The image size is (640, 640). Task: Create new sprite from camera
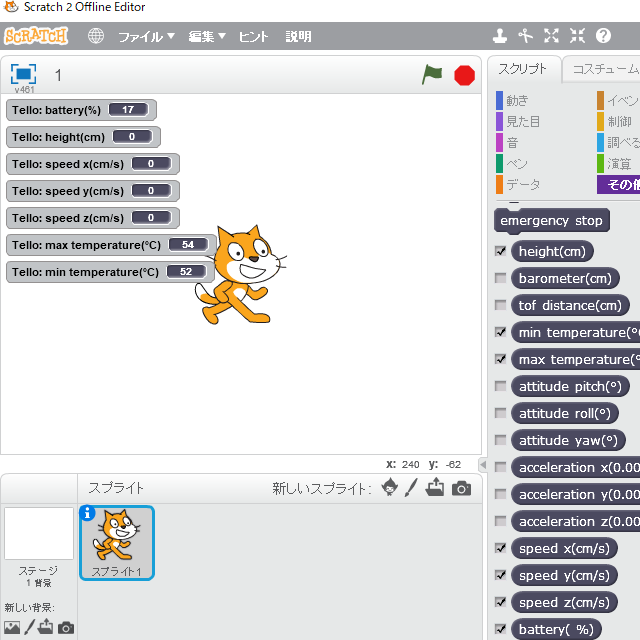[461, 488]
